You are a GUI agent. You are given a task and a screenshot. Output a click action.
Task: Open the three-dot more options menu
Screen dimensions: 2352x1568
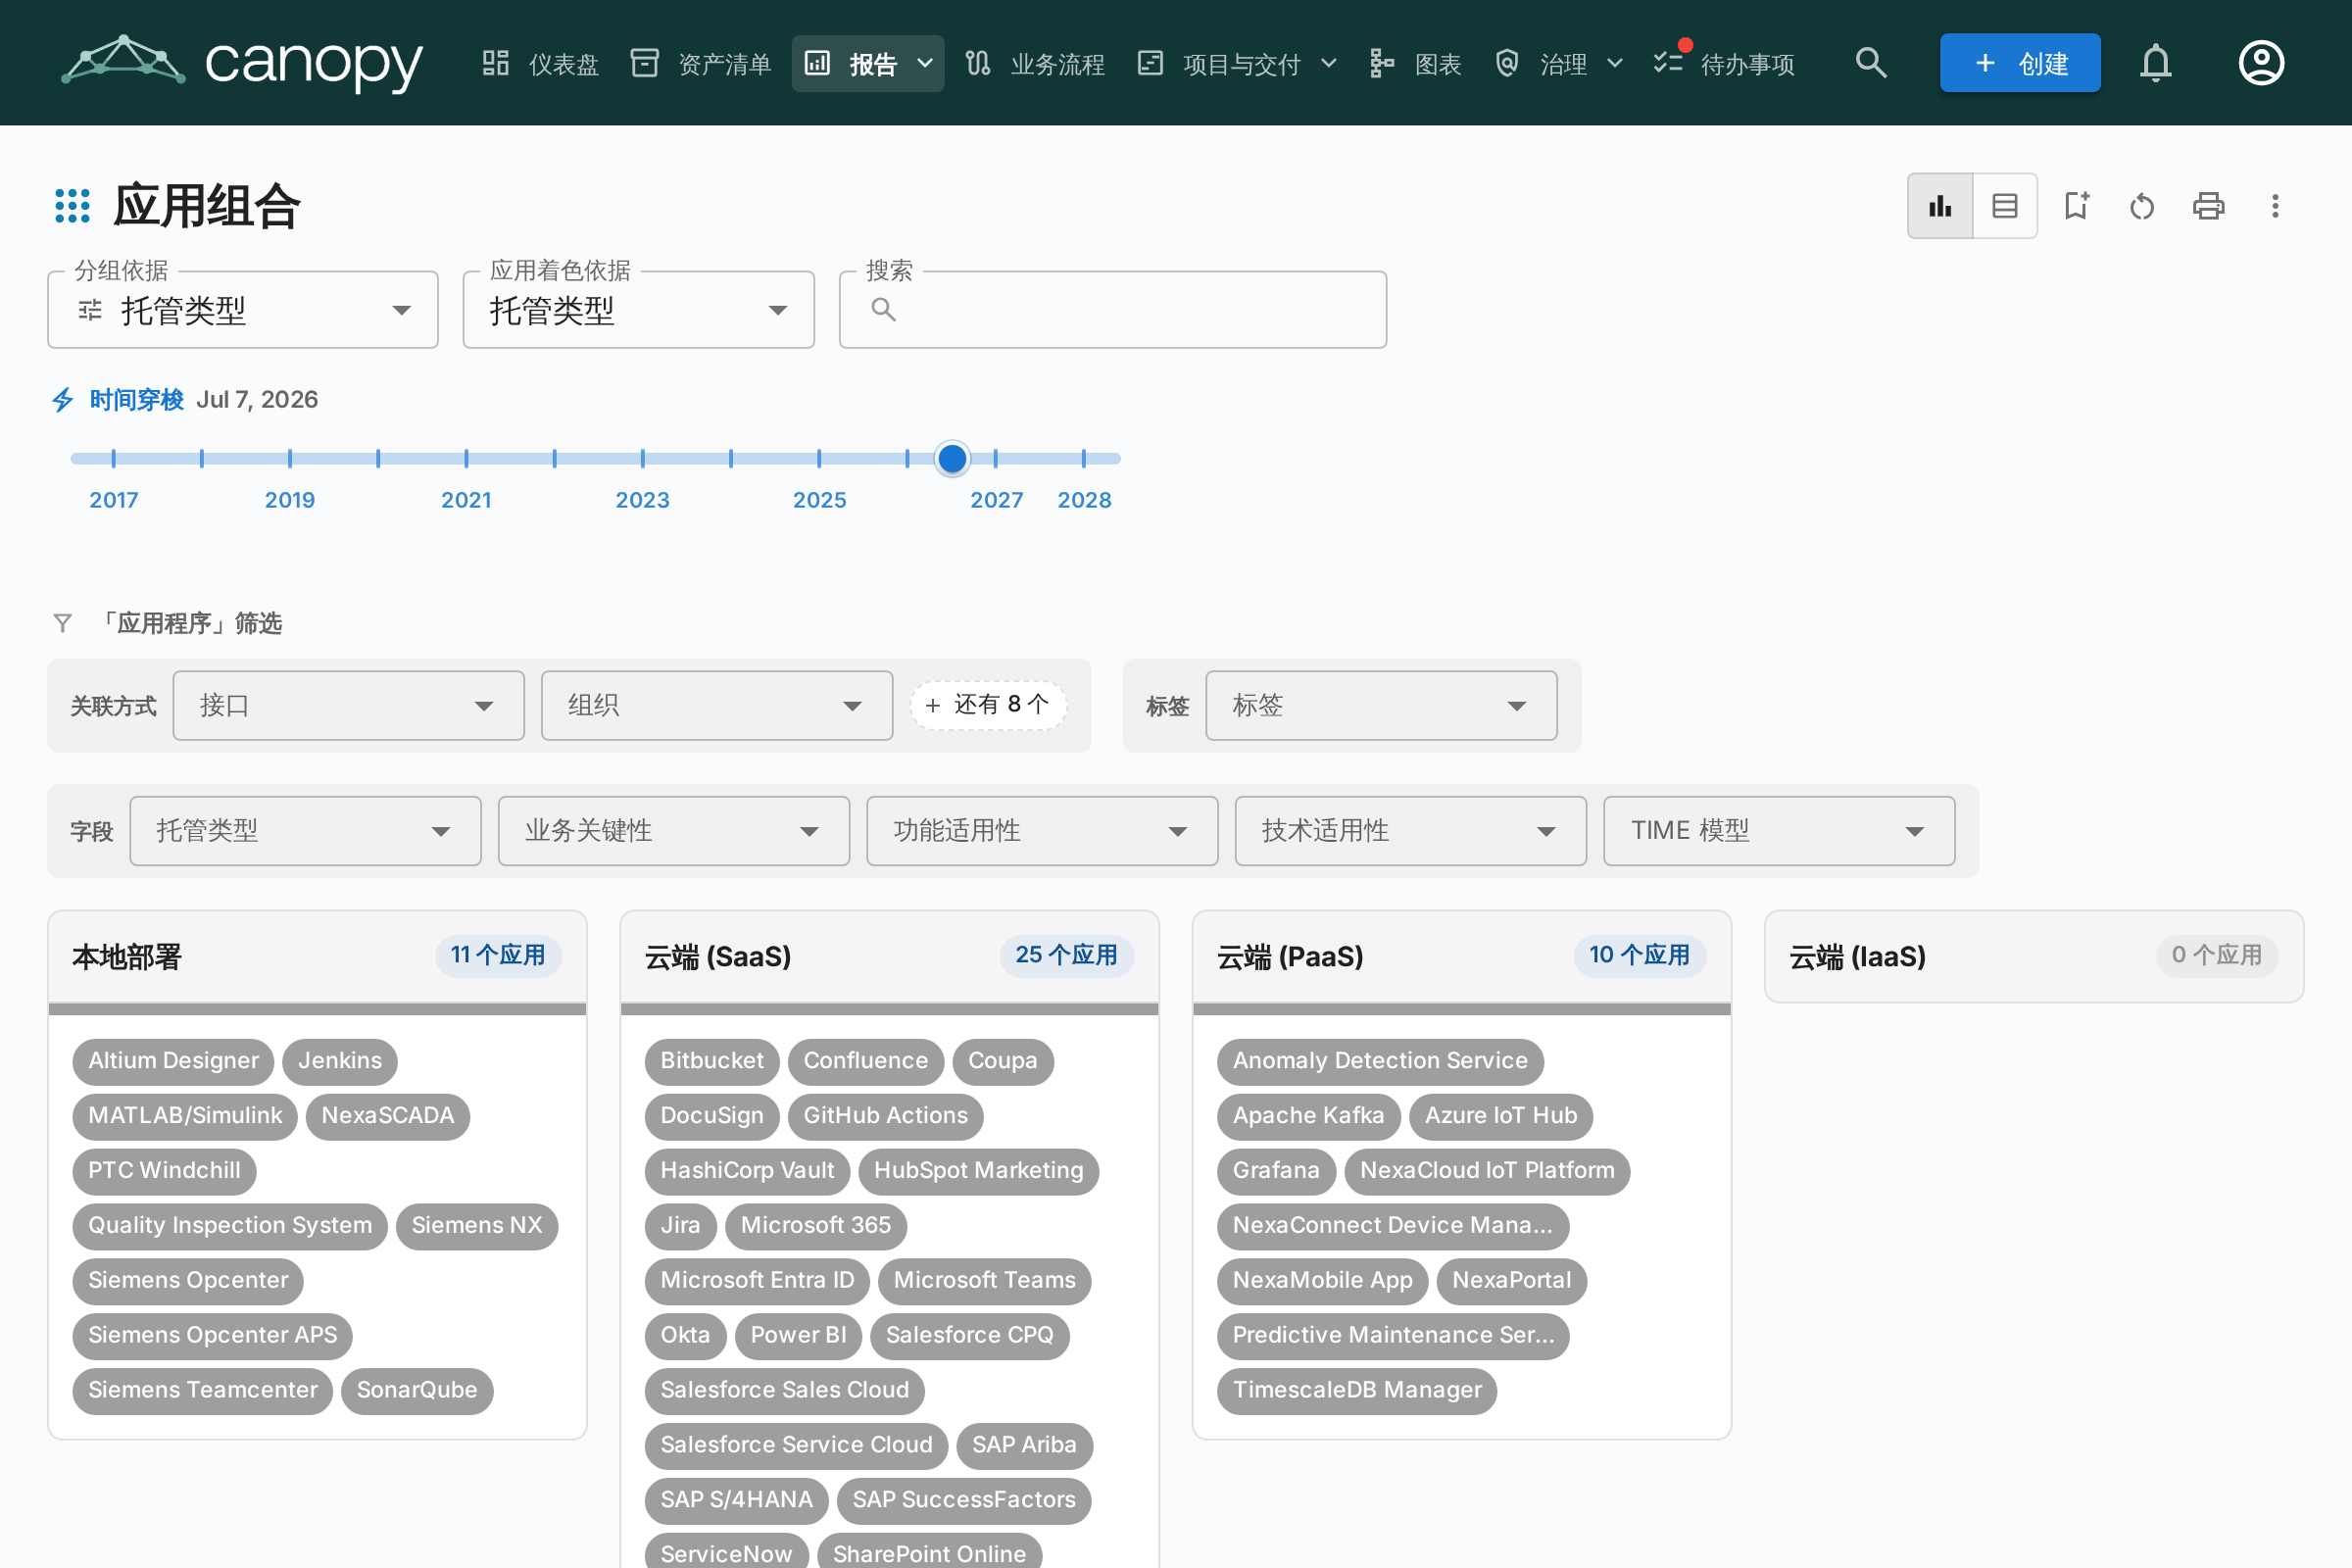pos(2275,206)
